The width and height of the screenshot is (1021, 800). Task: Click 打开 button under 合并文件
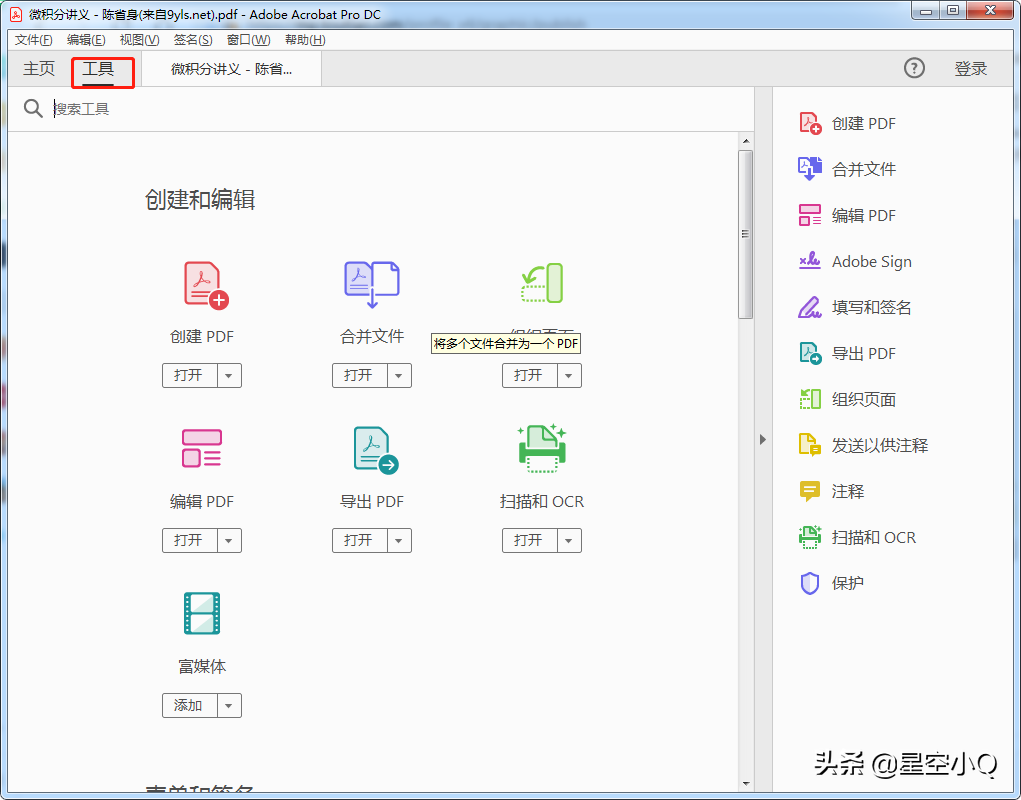pos(359,376)
